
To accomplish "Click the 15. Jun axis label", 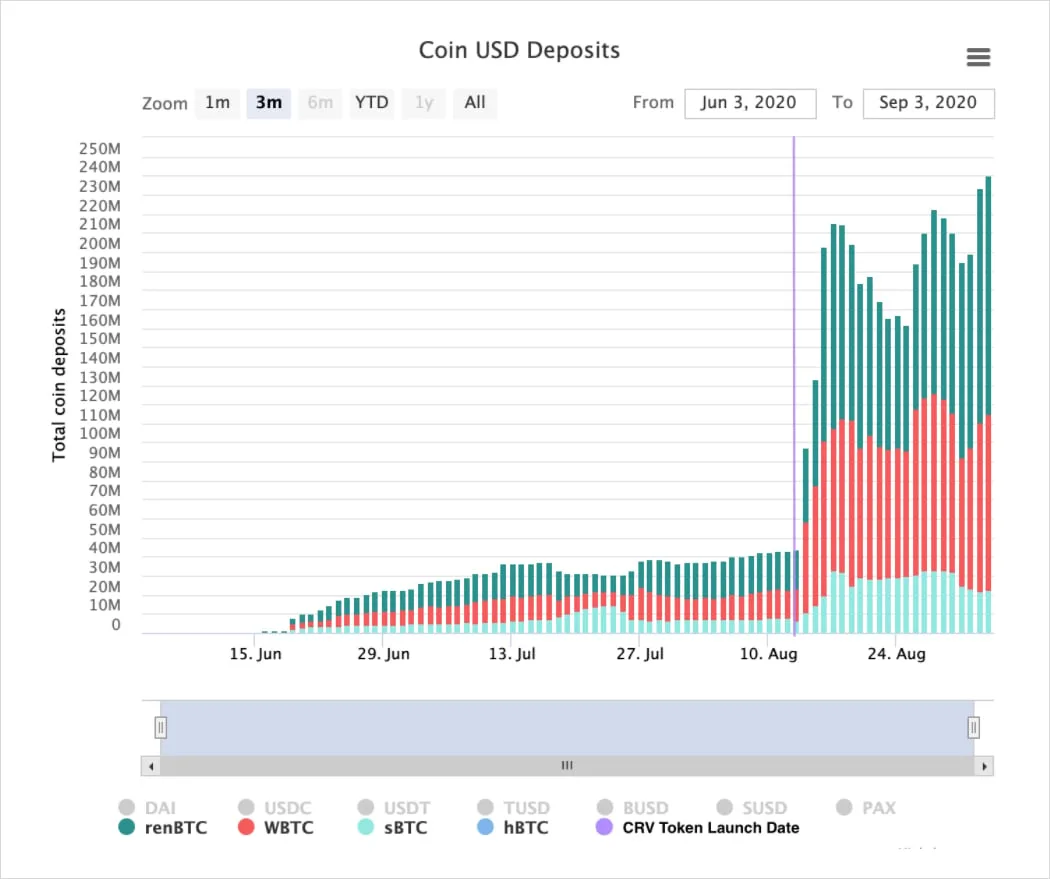I will [x=255, y=654].
